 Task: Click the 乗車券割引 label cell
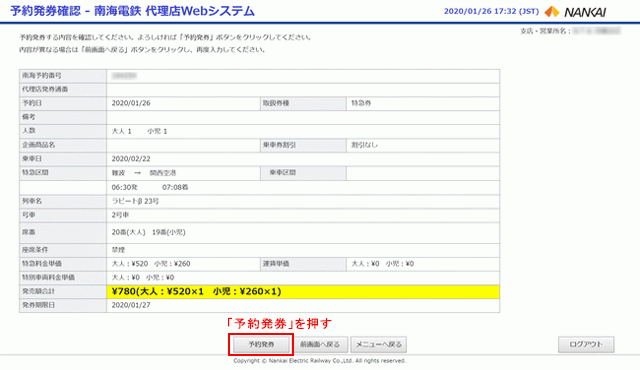pyautogui.click(x=303, y=145)
